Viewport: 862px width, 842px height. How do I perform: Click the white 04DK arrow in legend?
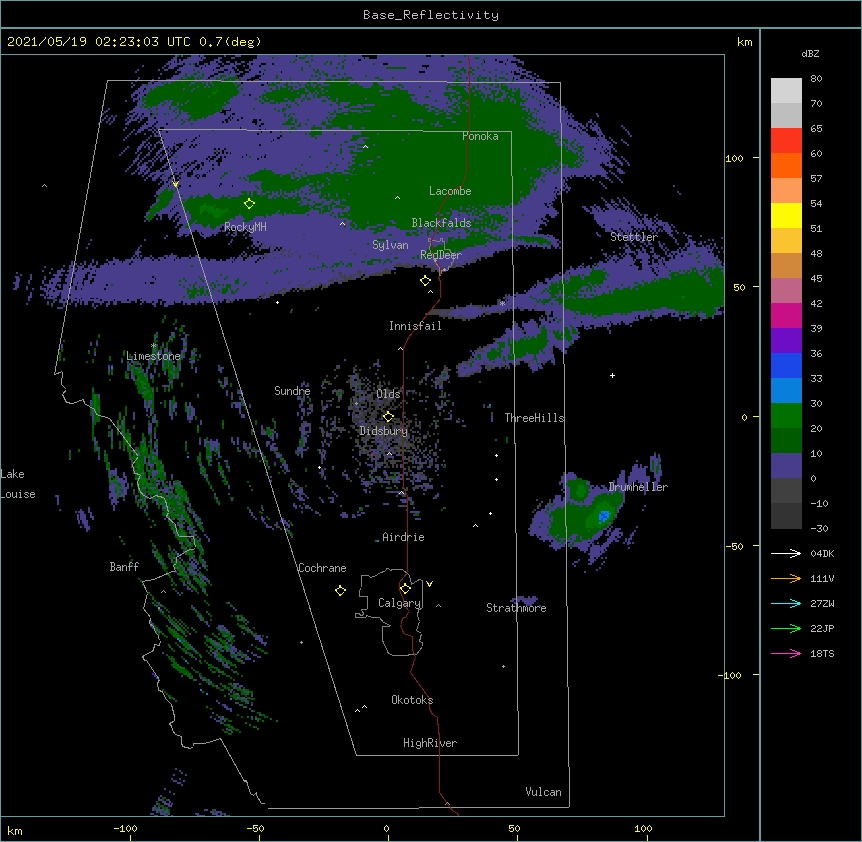pyautogui.click(x=786, y=553)
